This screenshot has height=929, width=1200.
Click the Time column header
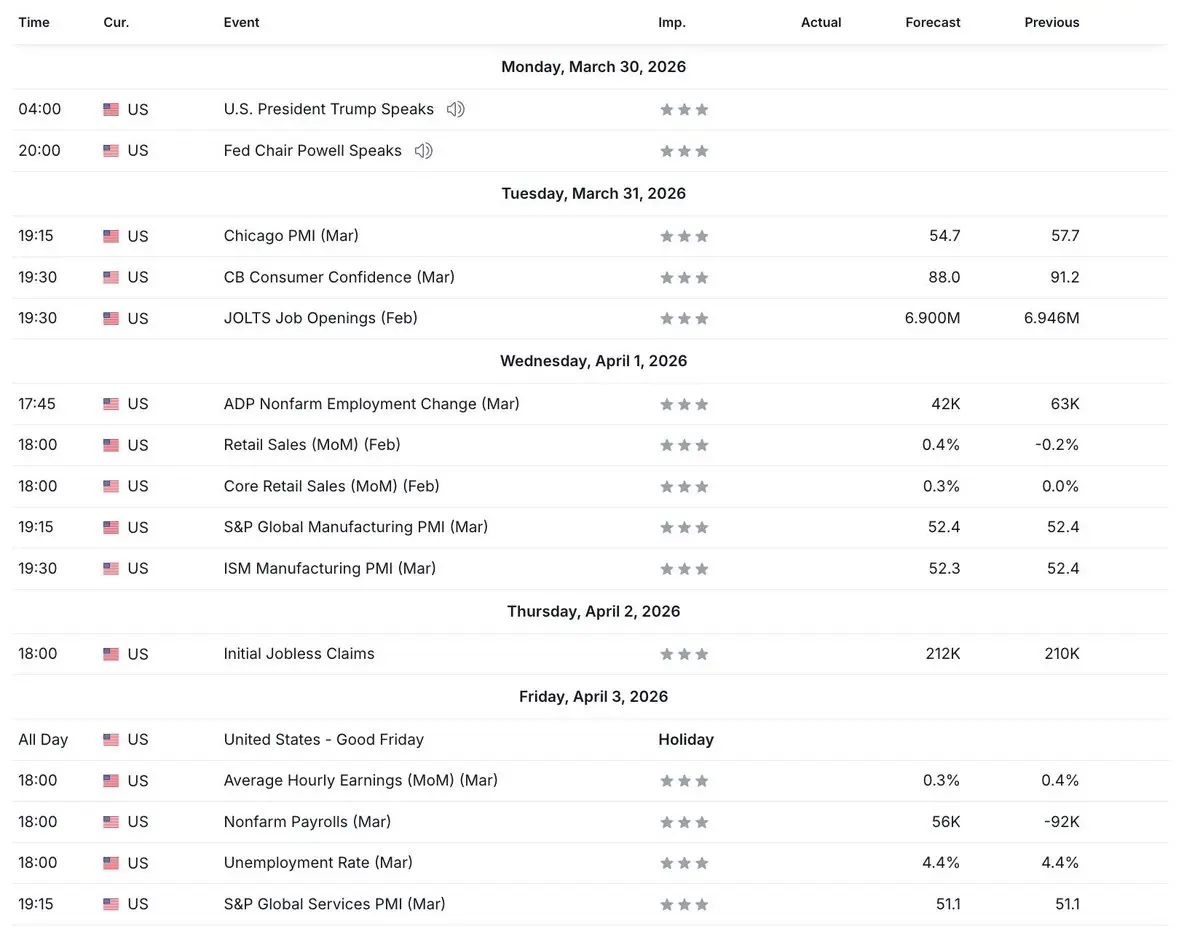point(34,22)
